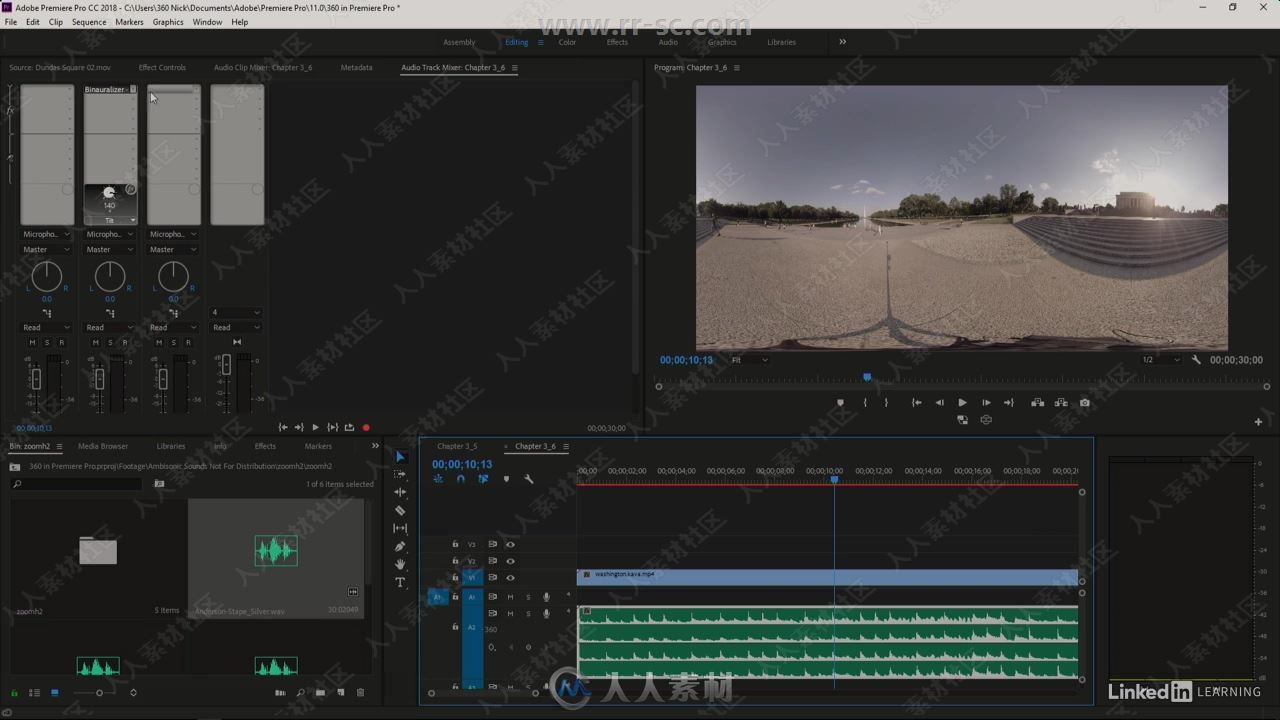Add marker in Program monitor

[840, 403]
